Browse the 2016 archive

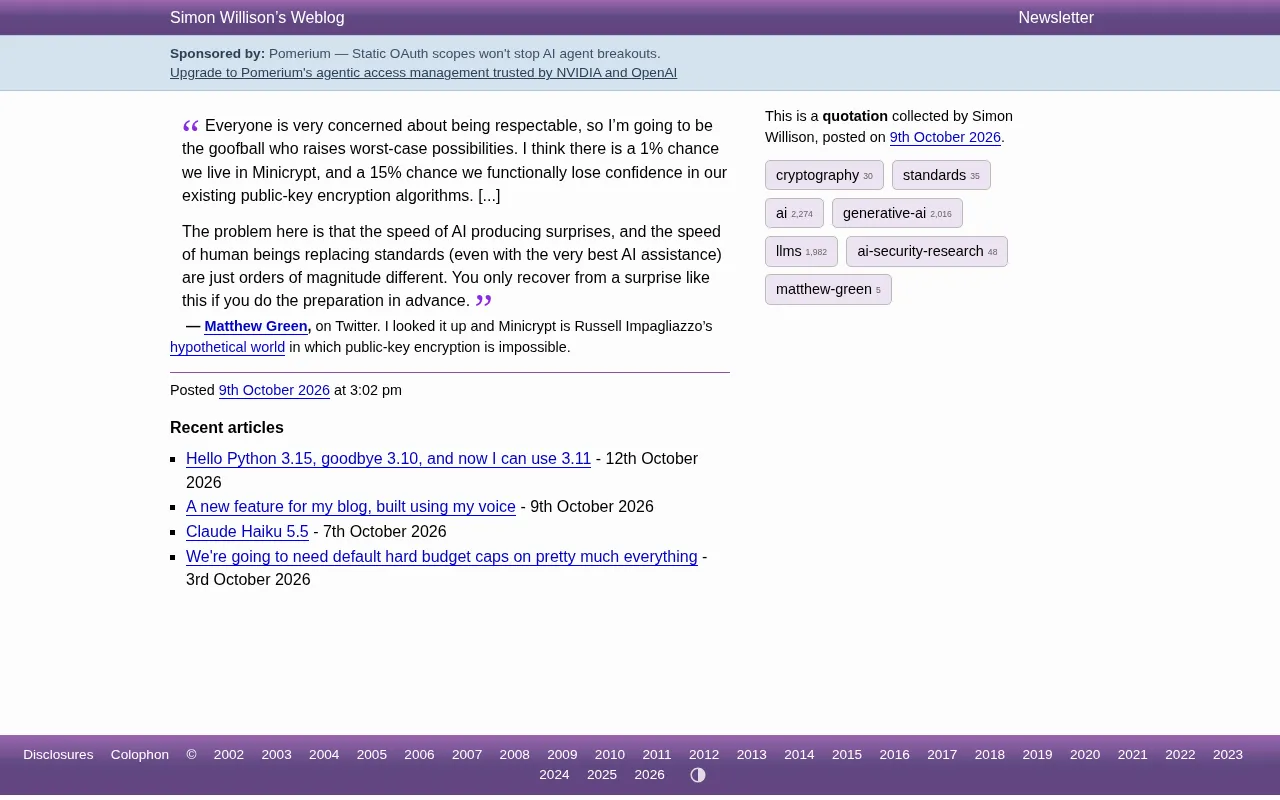(895, 755)
